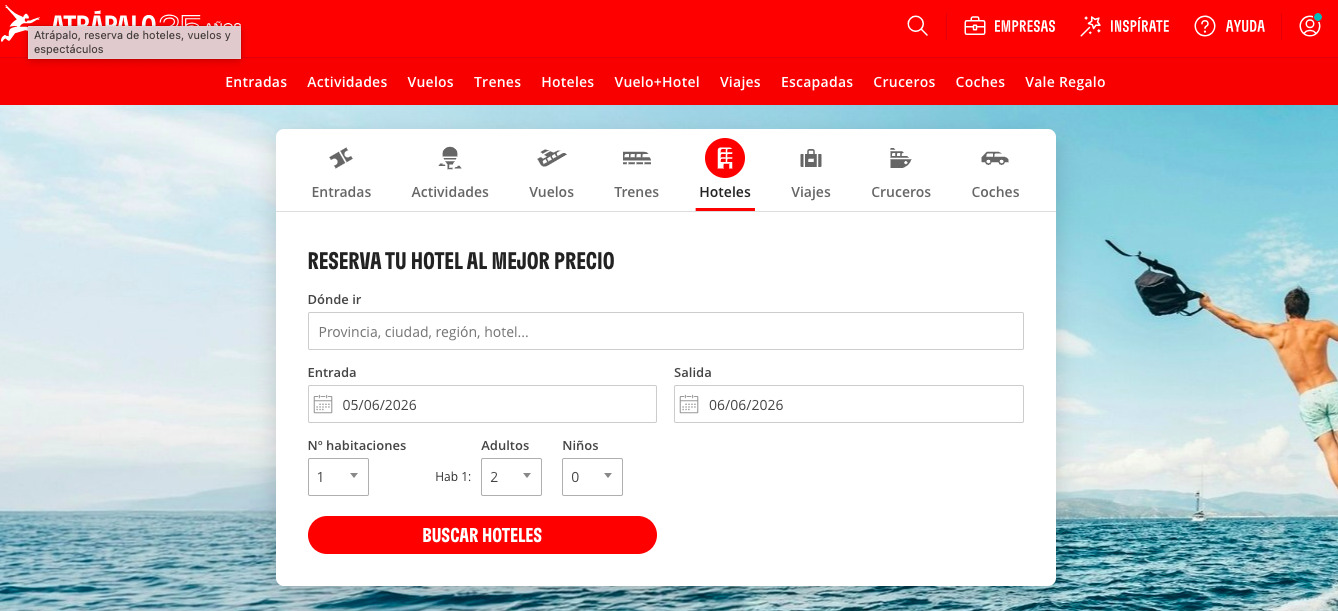Open Entradas in the top navigation
Screen dimensions: 1338x611
coord(256,82)
